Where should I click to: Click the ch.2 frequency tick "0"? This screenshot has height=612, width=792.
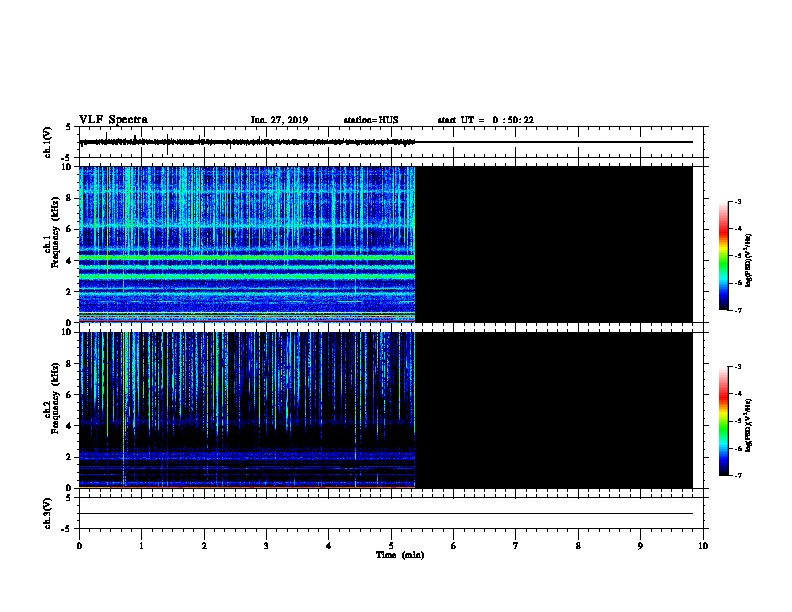coord(69,488)
